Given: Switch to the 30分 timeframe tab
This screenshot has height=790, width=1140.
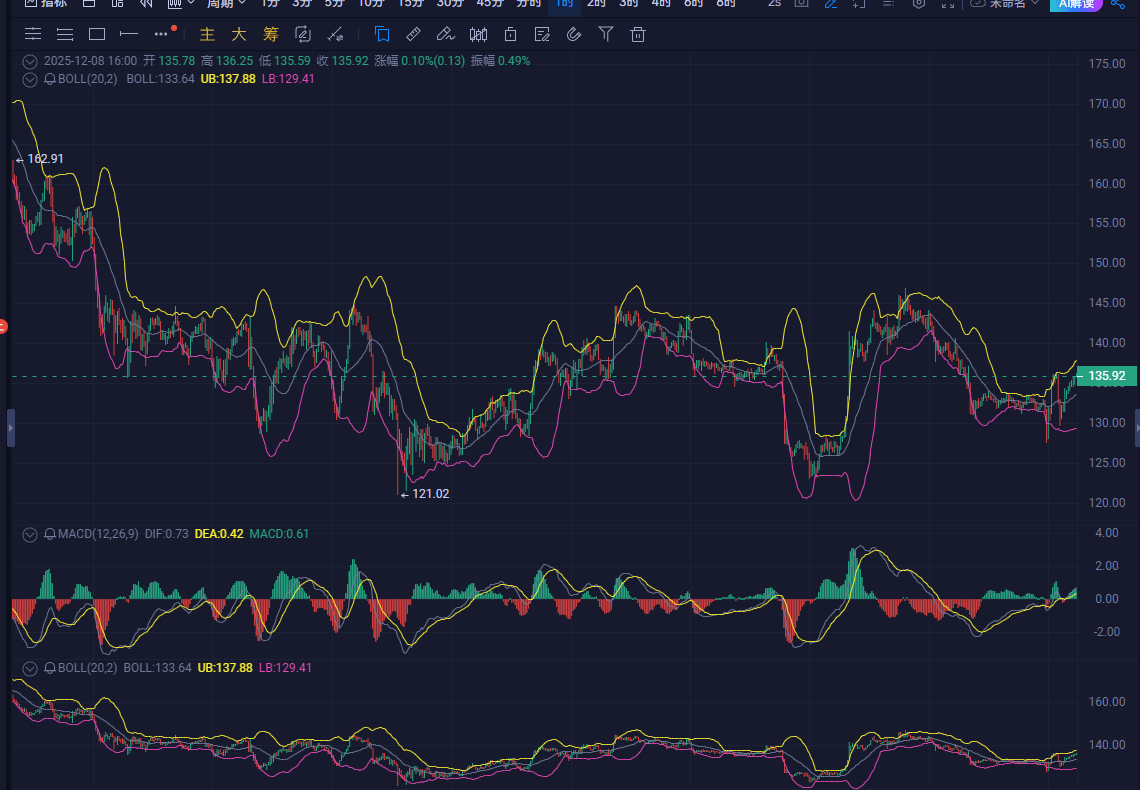Looking at the screenshot, I should pyautogui.click(x=450, y=4).
